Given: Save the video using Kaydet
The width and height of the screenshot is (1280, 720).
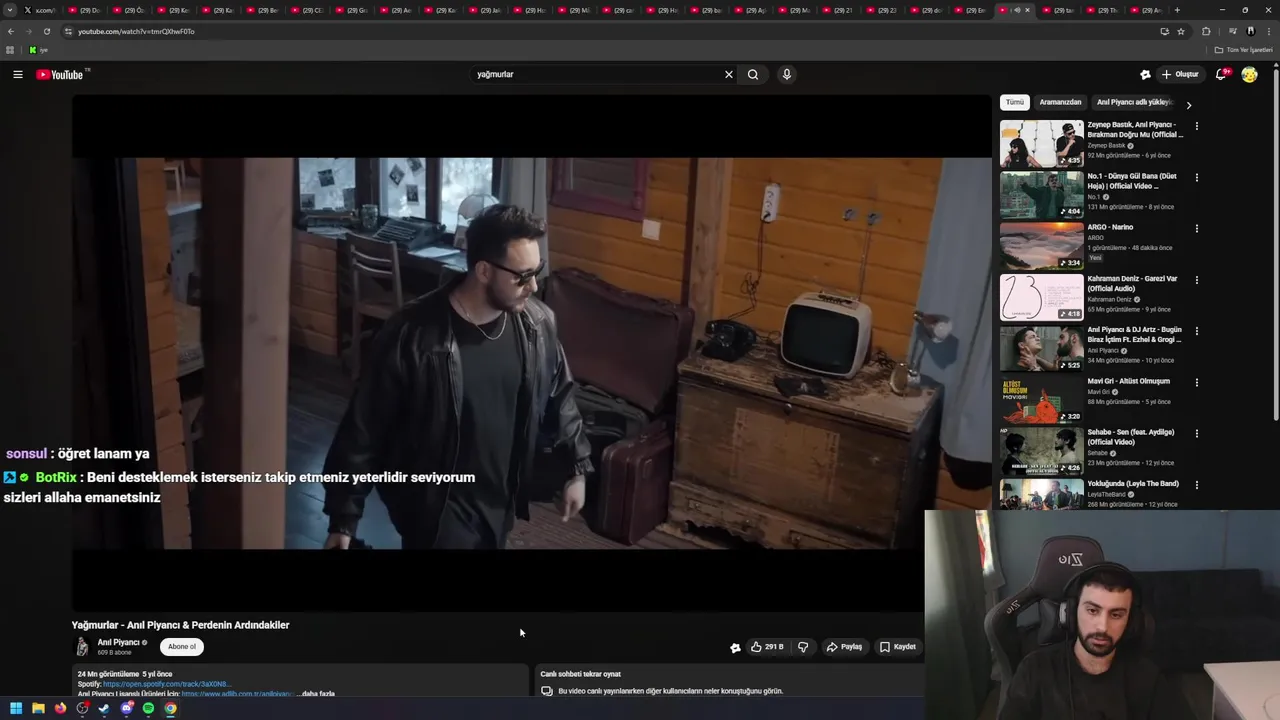Looking at the screenshot, I should click(x=897, y=647).
